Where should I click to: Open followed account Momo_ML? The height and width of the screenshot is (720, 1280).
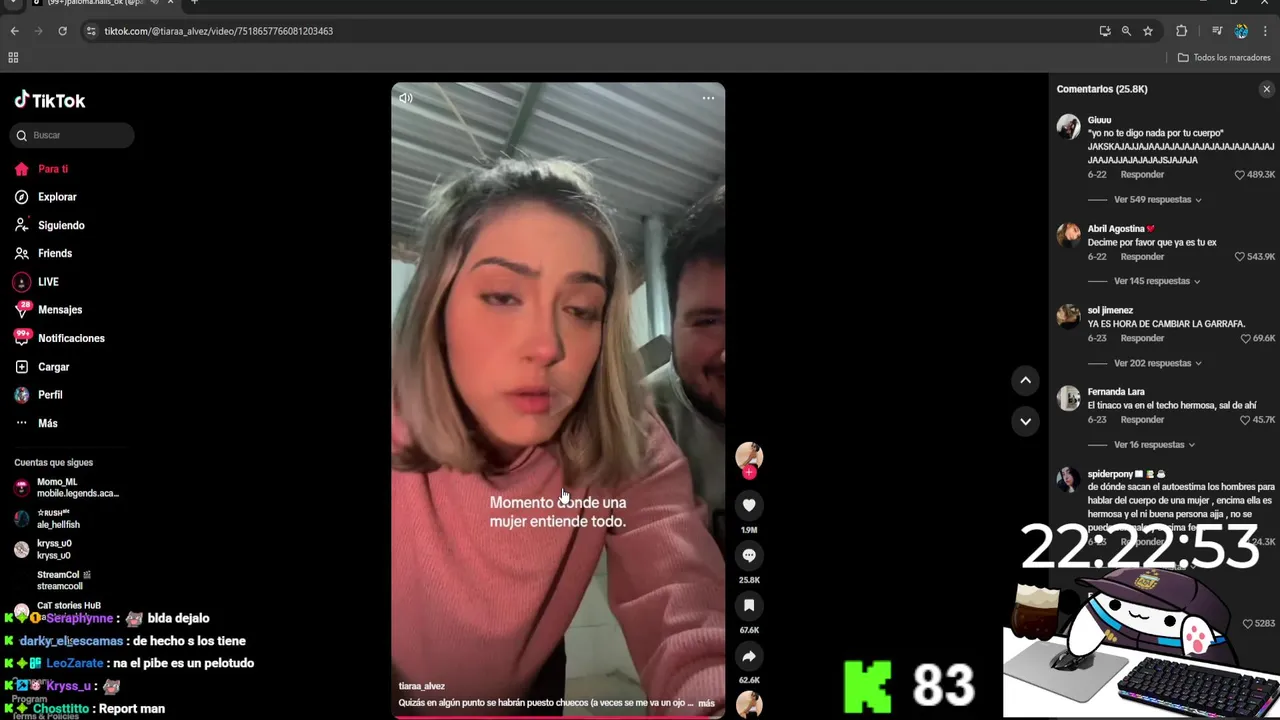(66, 487)
